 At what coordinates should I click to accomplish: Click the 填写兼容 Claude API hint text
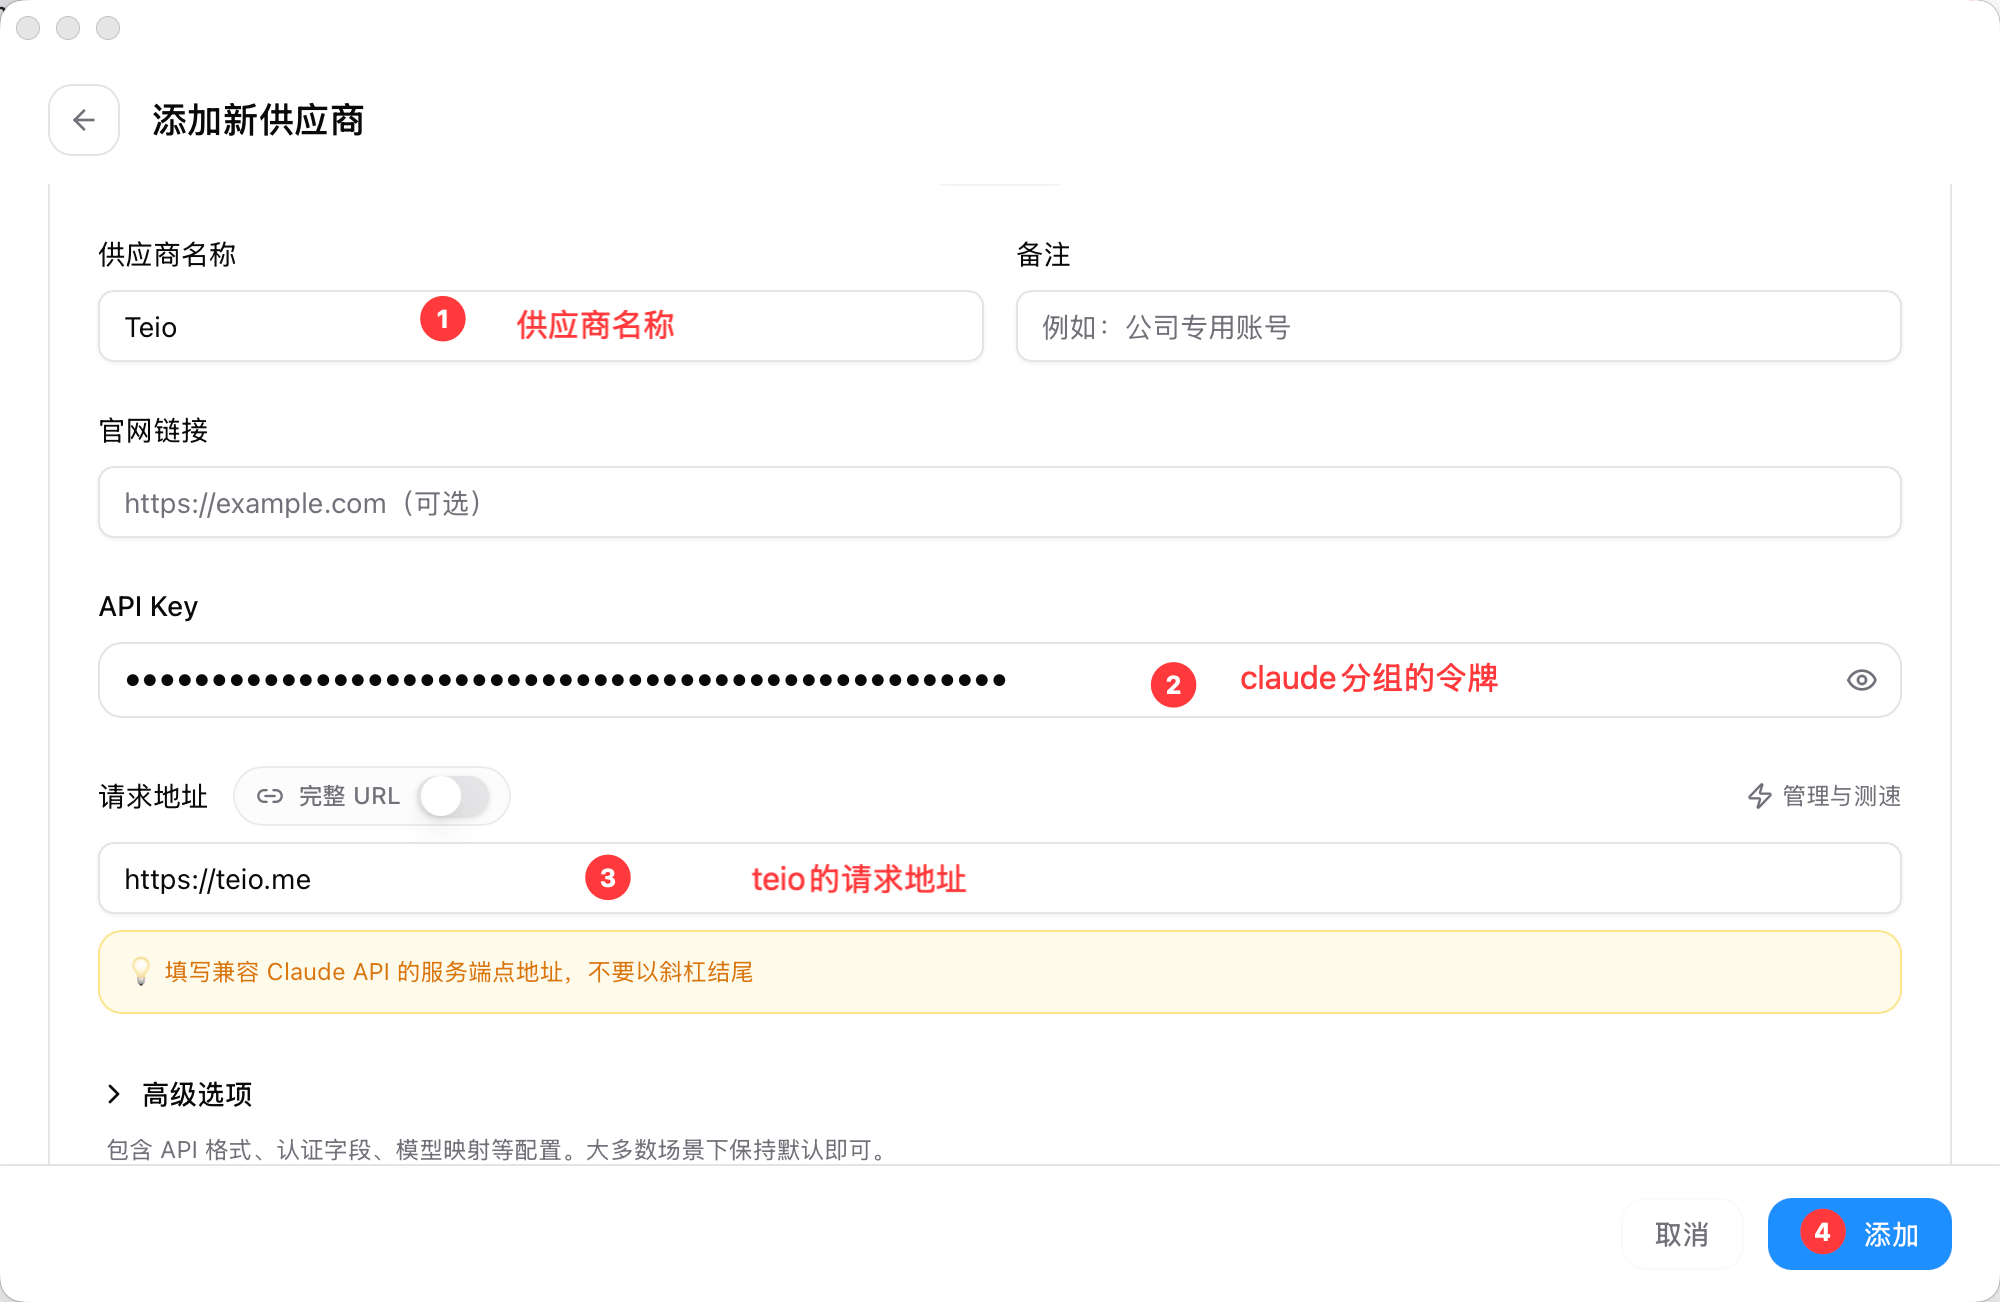point(459,972)
